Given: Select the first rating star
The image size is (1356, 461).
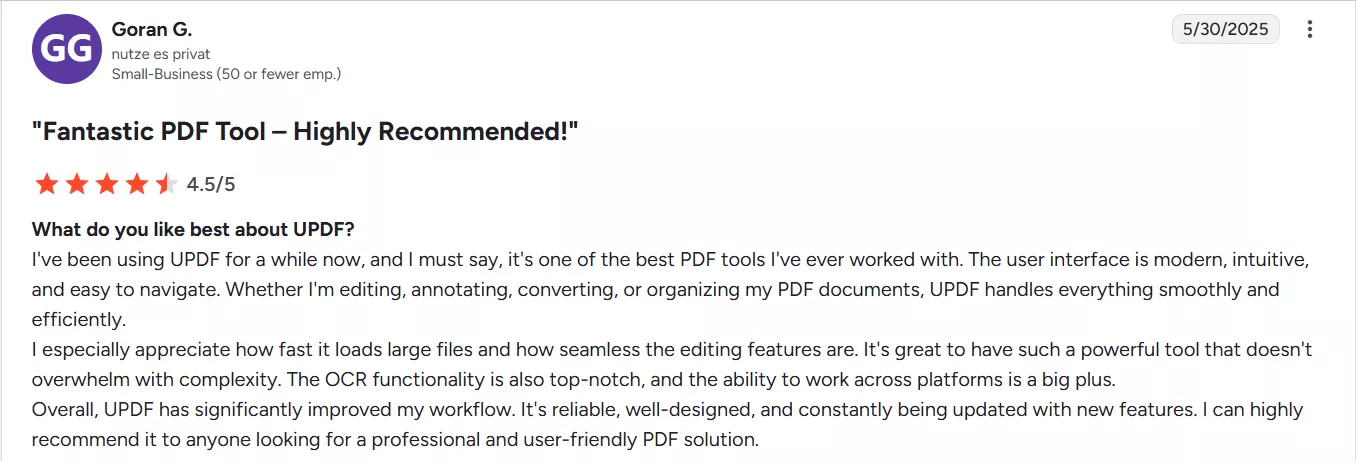Looking at the screenshot, I should pos(46,184).
